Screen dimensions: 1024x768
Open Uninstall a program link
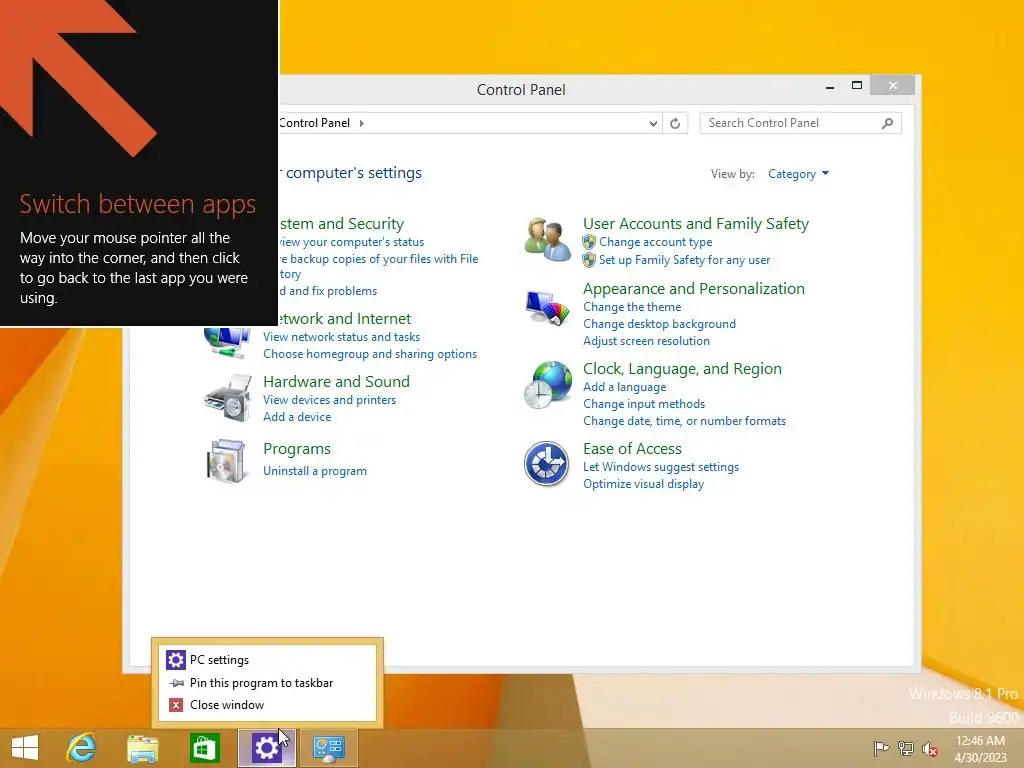315,471
